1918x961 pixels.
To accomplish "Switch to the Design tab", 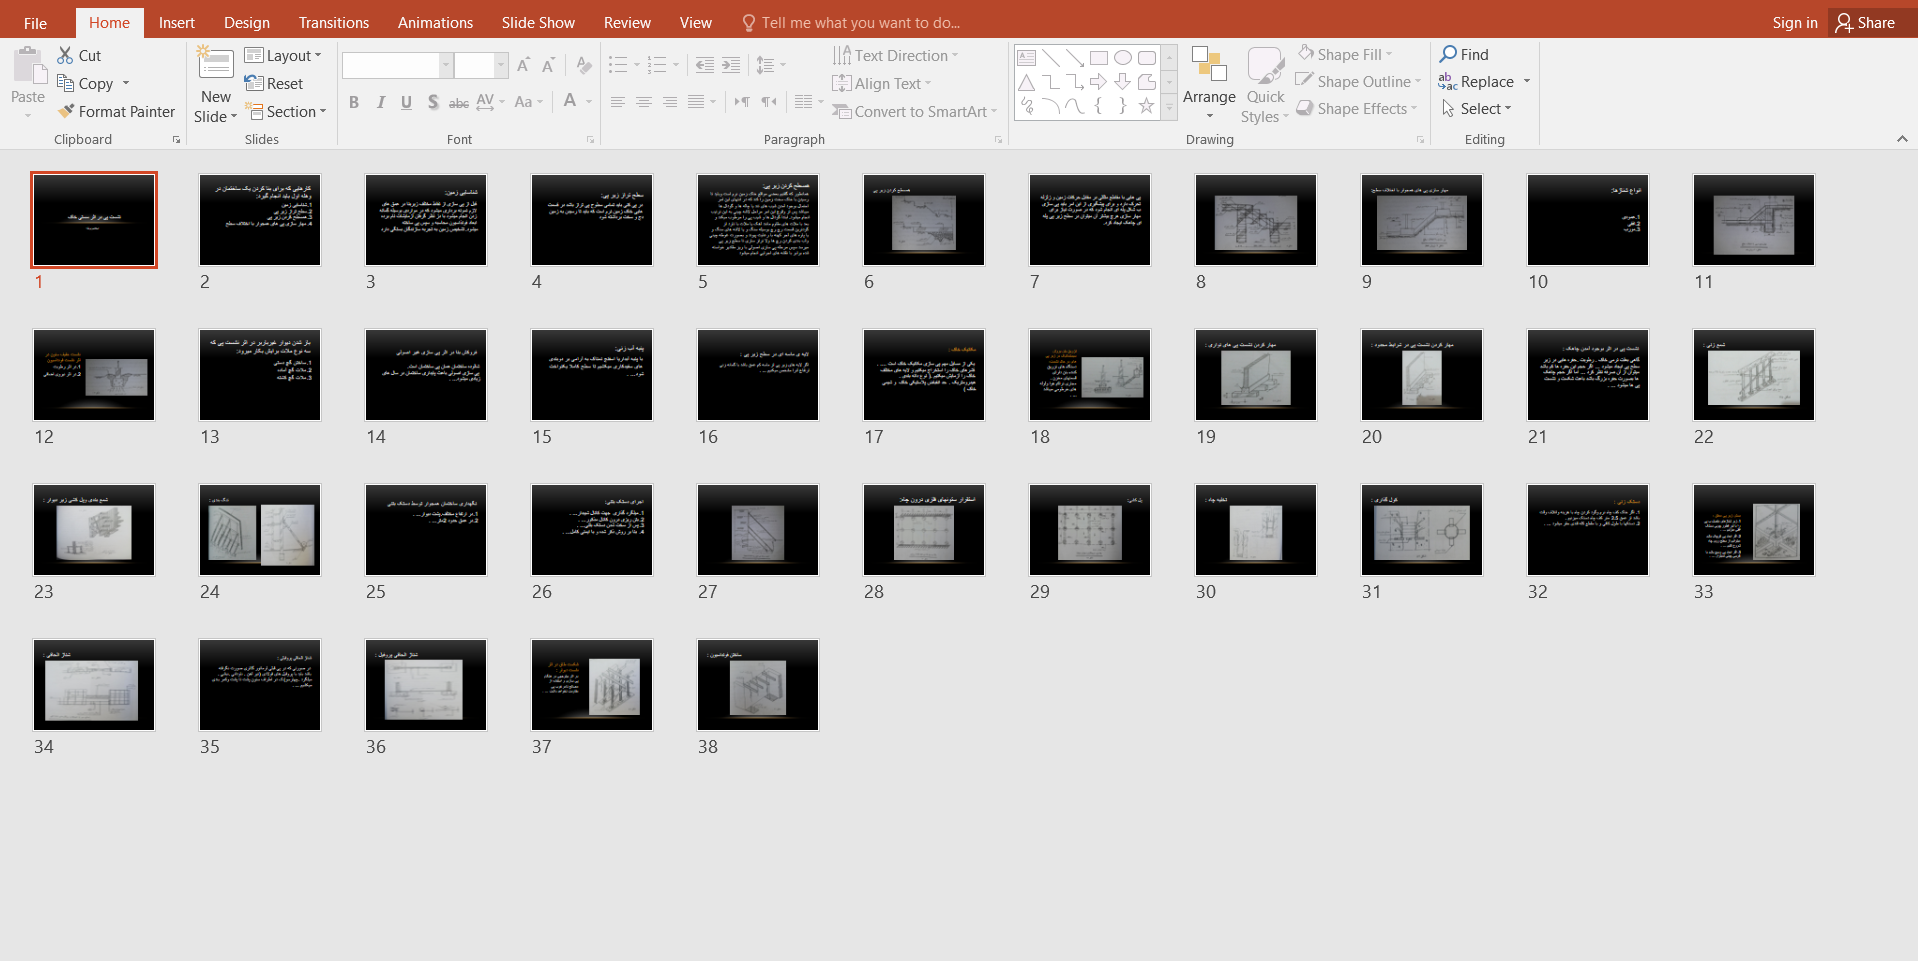I will pyautogui.click(x=247, y=22).
